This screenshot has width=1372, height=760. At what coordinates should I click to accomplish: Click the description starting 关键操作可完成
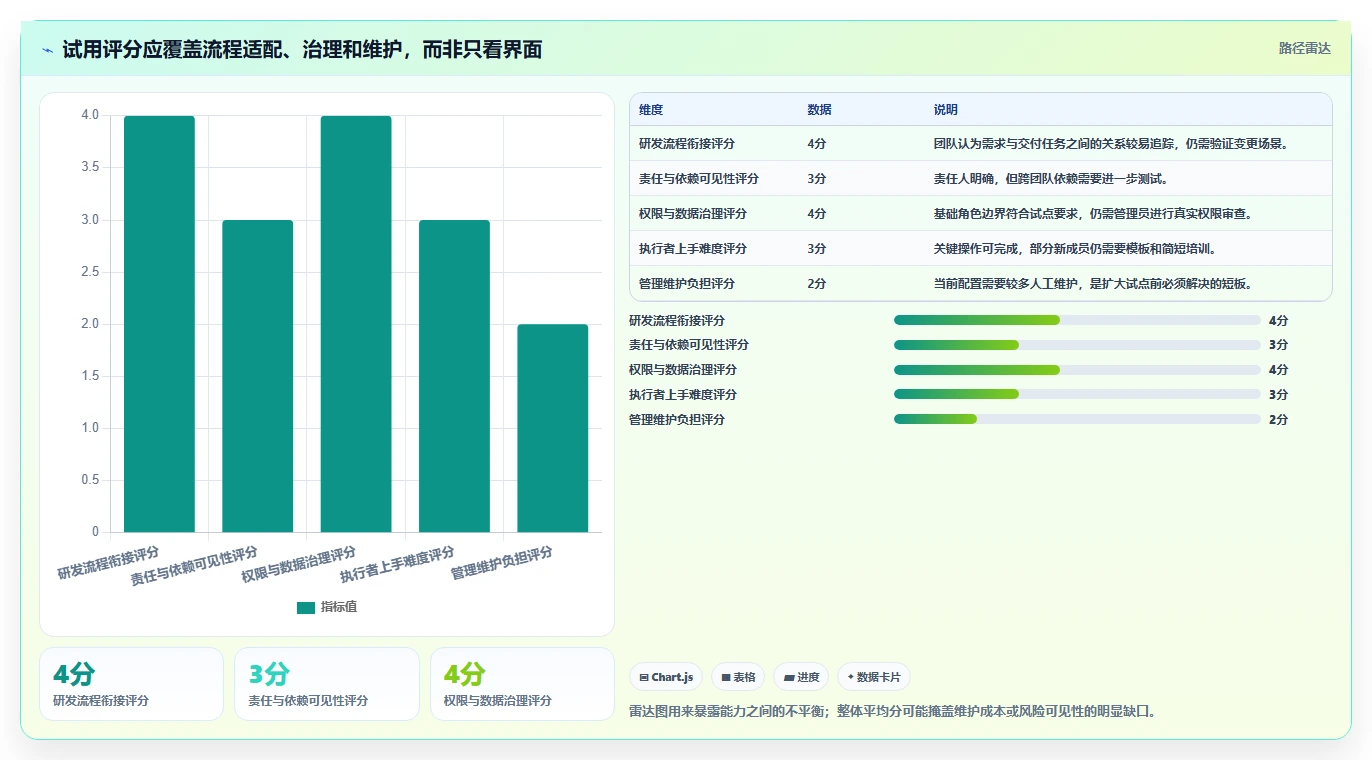tap(1075, 249)
